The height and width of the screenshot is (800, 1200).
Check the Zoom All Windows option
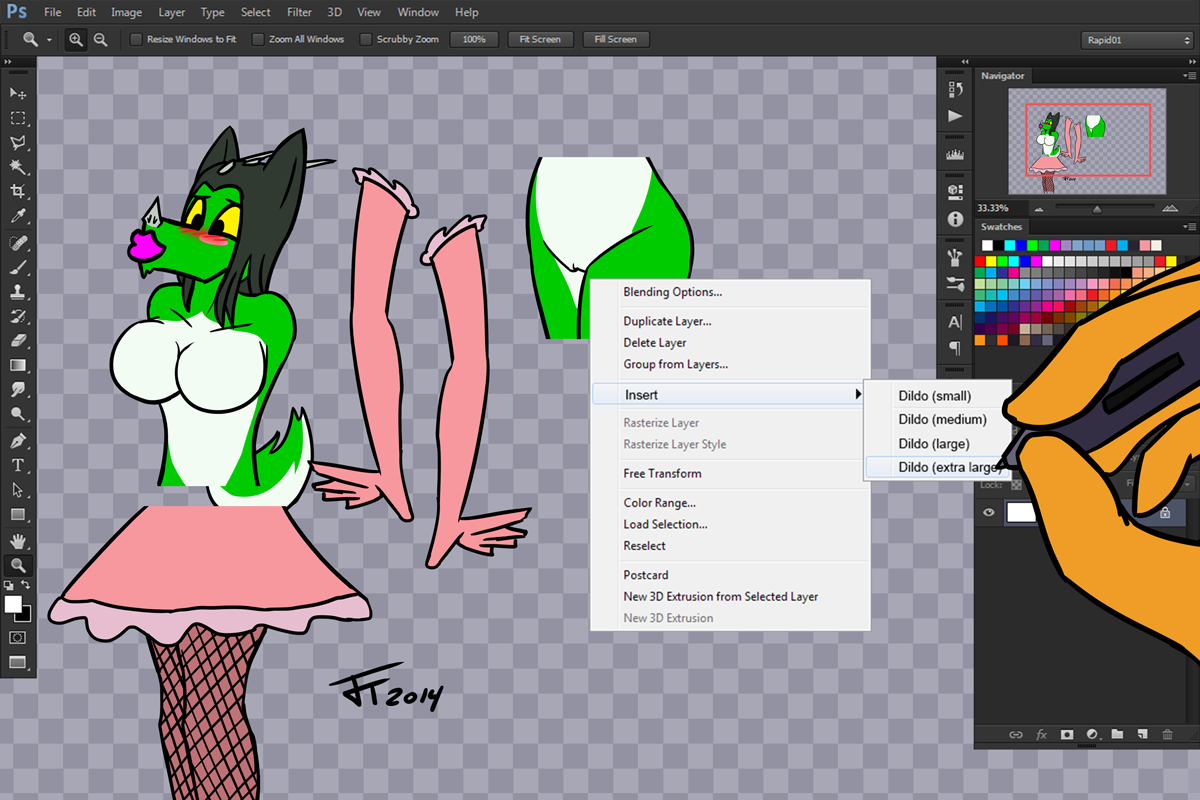[x=258, y=40]
